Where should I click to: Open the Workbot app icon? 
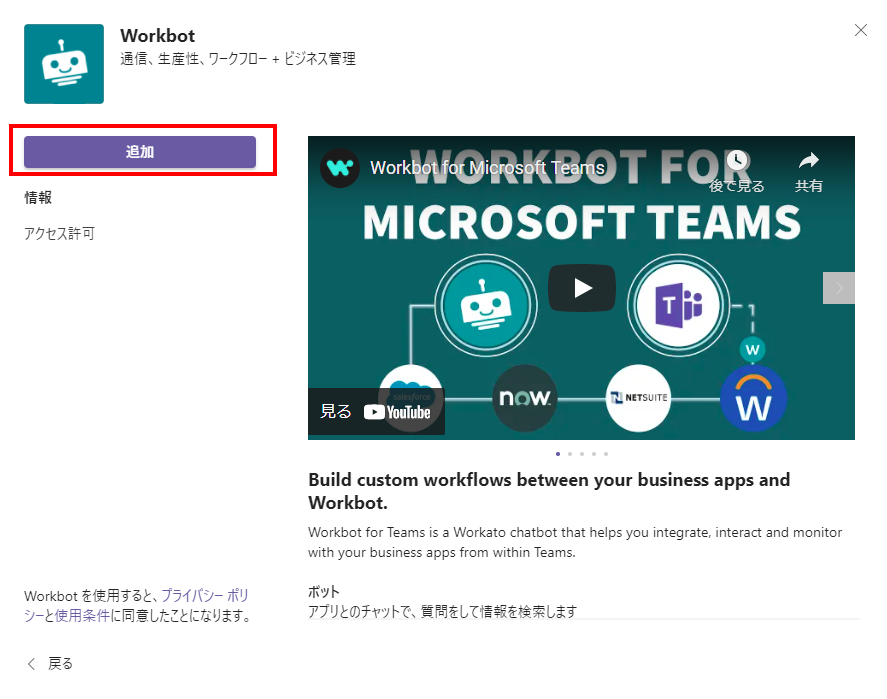pyautogui.click(x=64, y=64)
